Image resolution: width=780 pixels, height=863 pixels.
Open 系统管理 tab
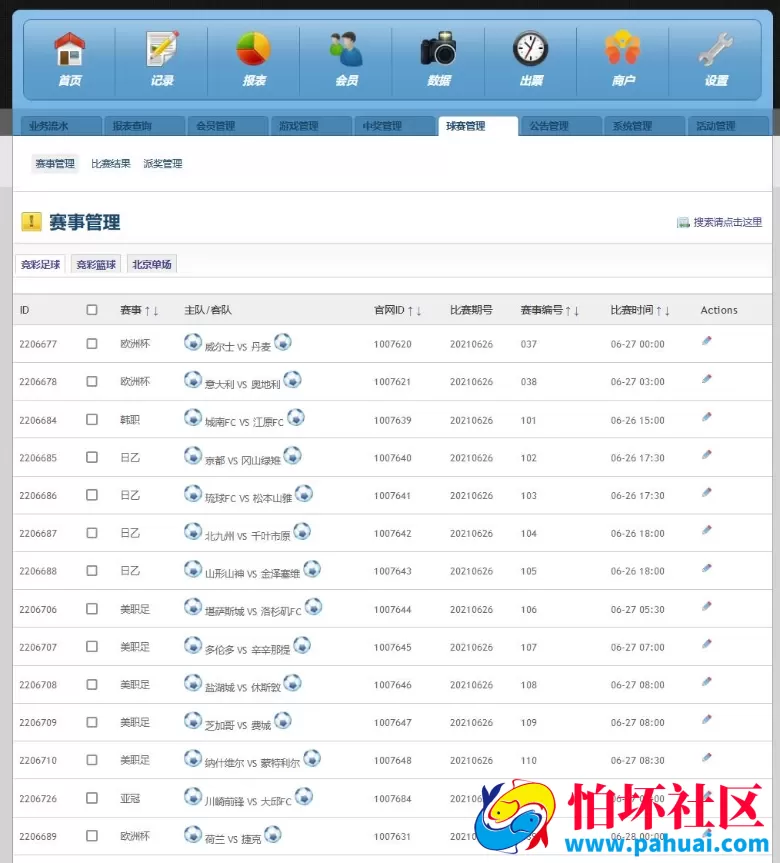click(x=645, y=126)
